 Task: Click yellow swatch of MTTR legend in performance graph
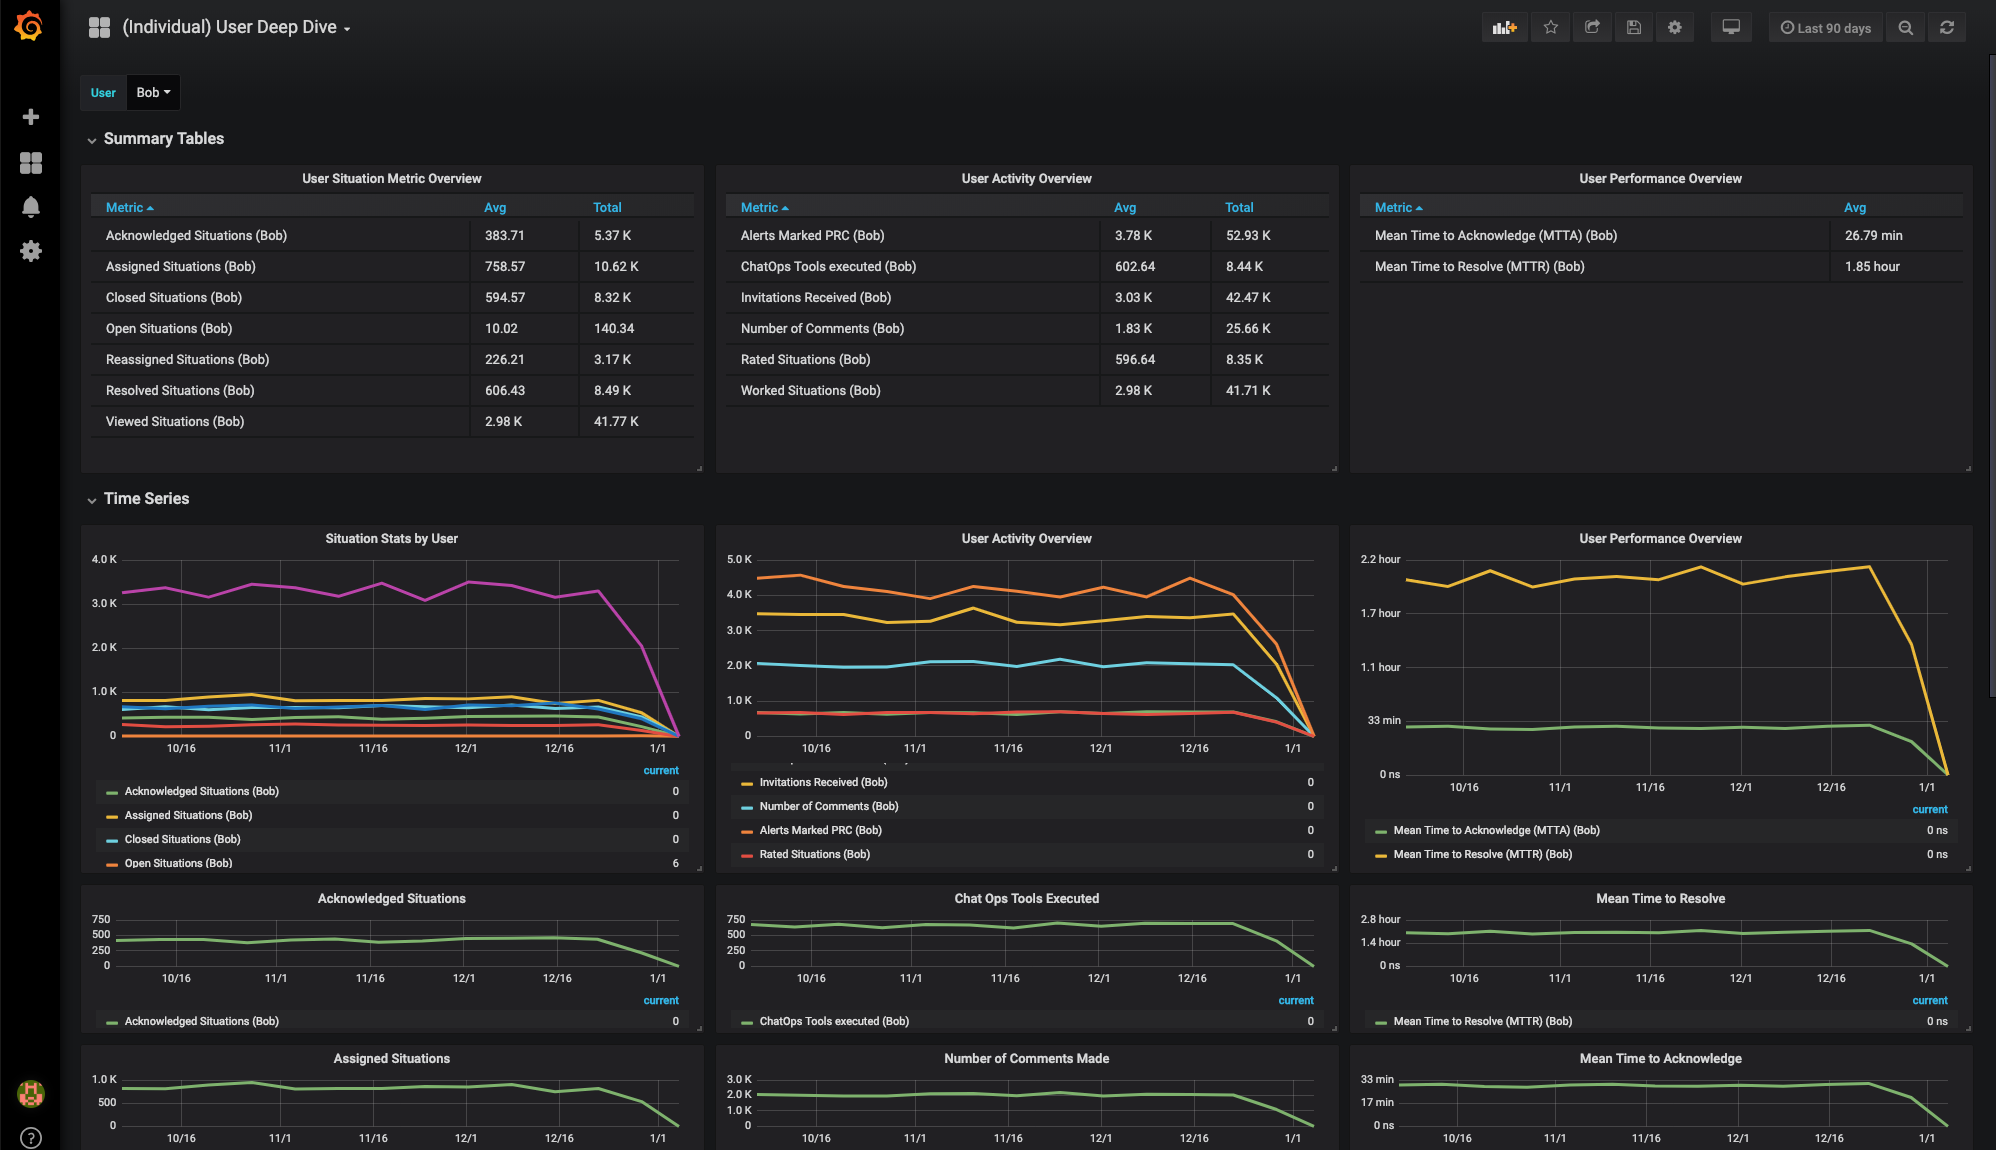[1381, 855]
